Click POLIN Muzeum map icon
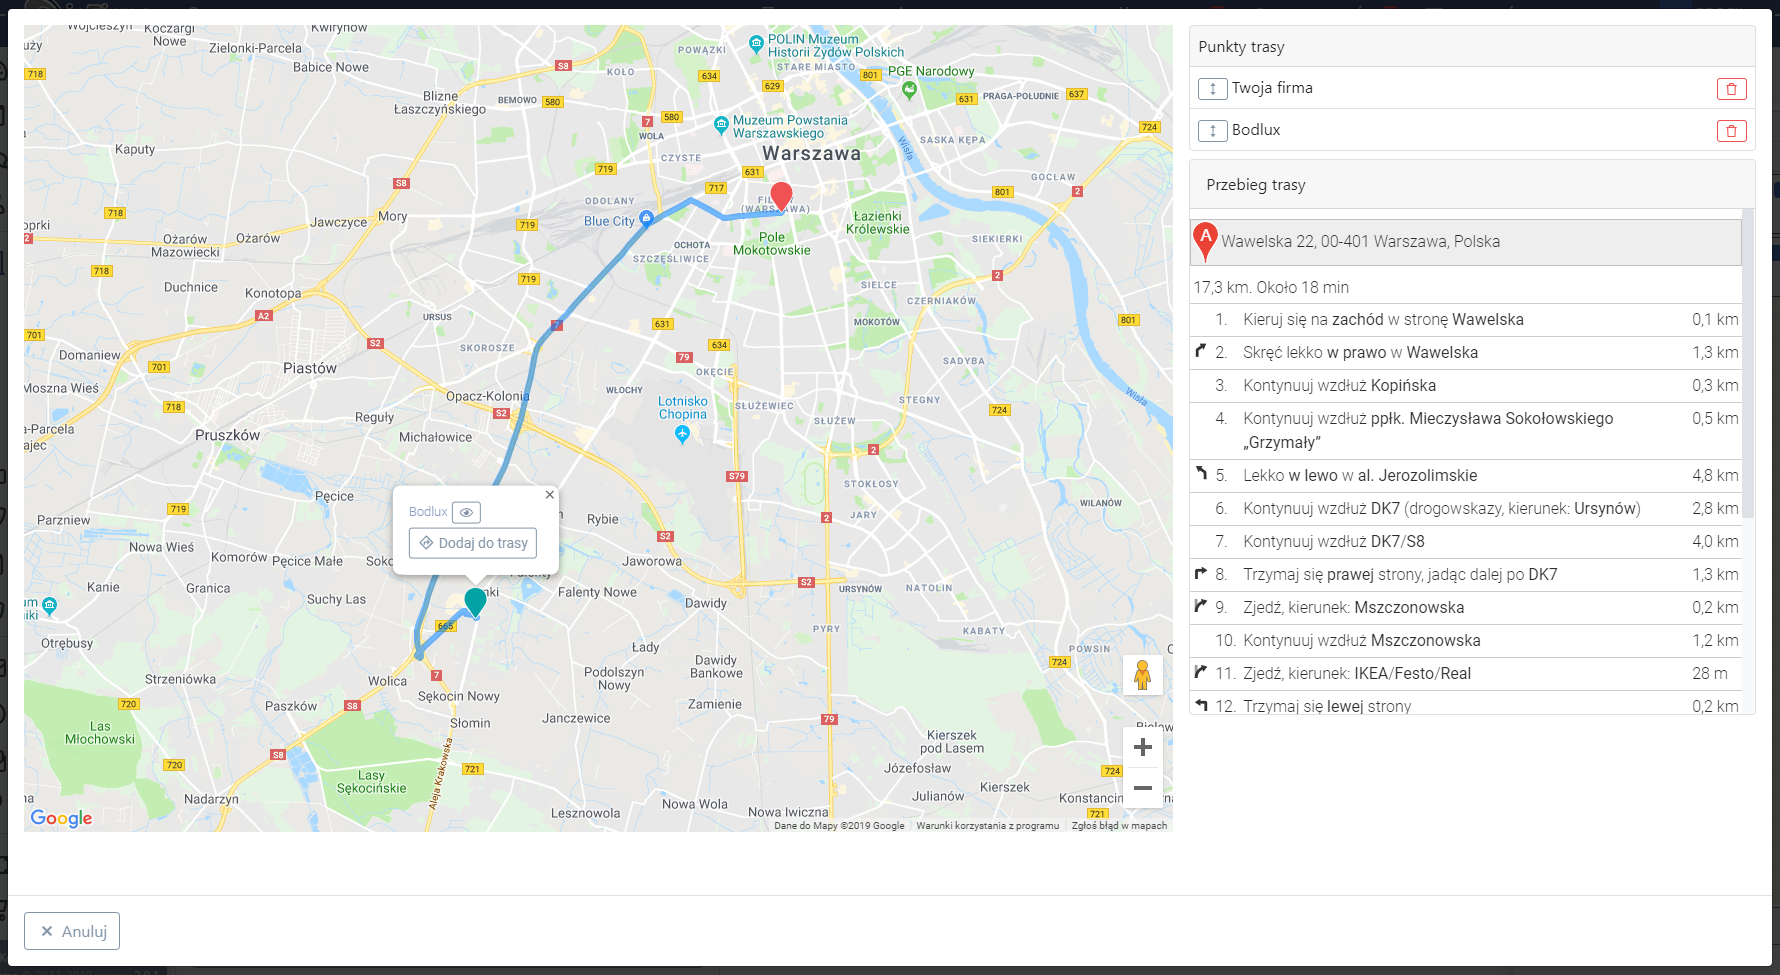Screen dimensions: 1780x975 (756, 43)
